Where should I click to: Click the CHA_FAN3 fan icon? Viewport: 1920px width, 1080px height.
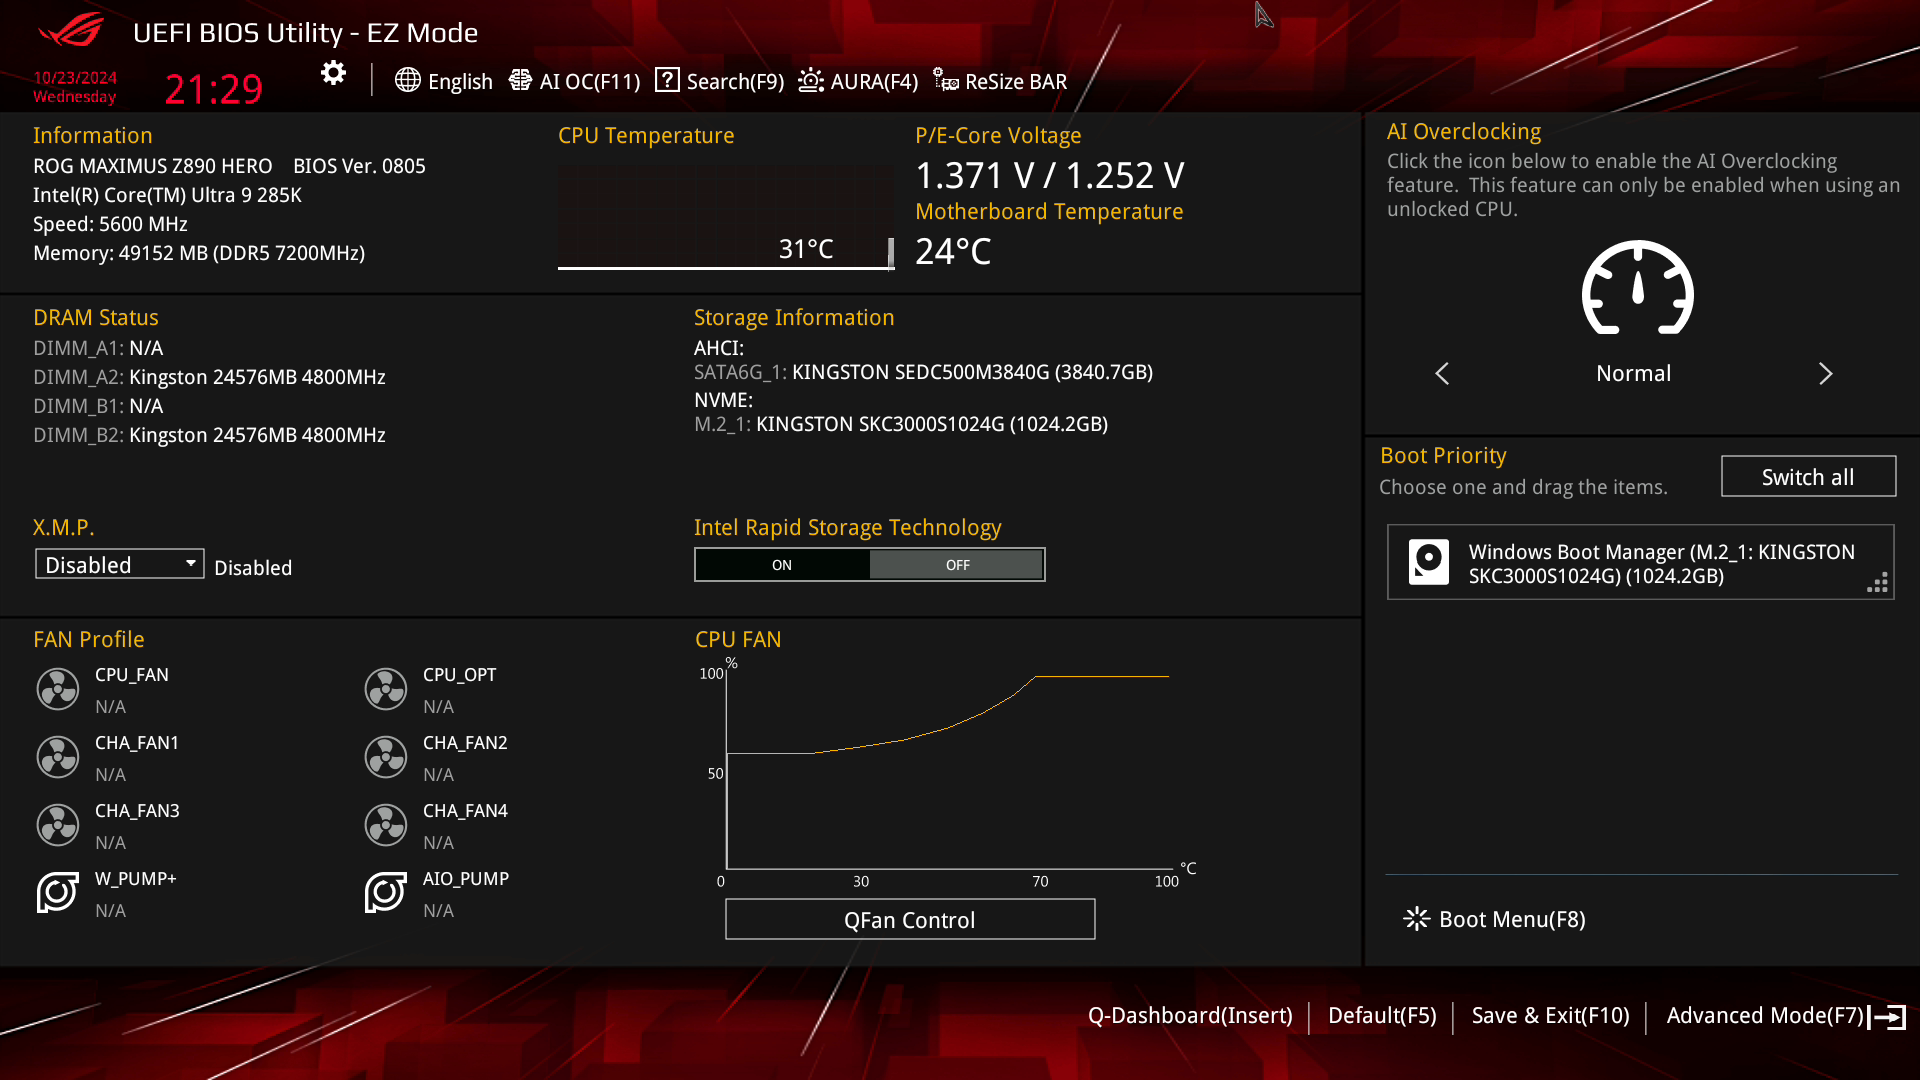tap(58, 825)
